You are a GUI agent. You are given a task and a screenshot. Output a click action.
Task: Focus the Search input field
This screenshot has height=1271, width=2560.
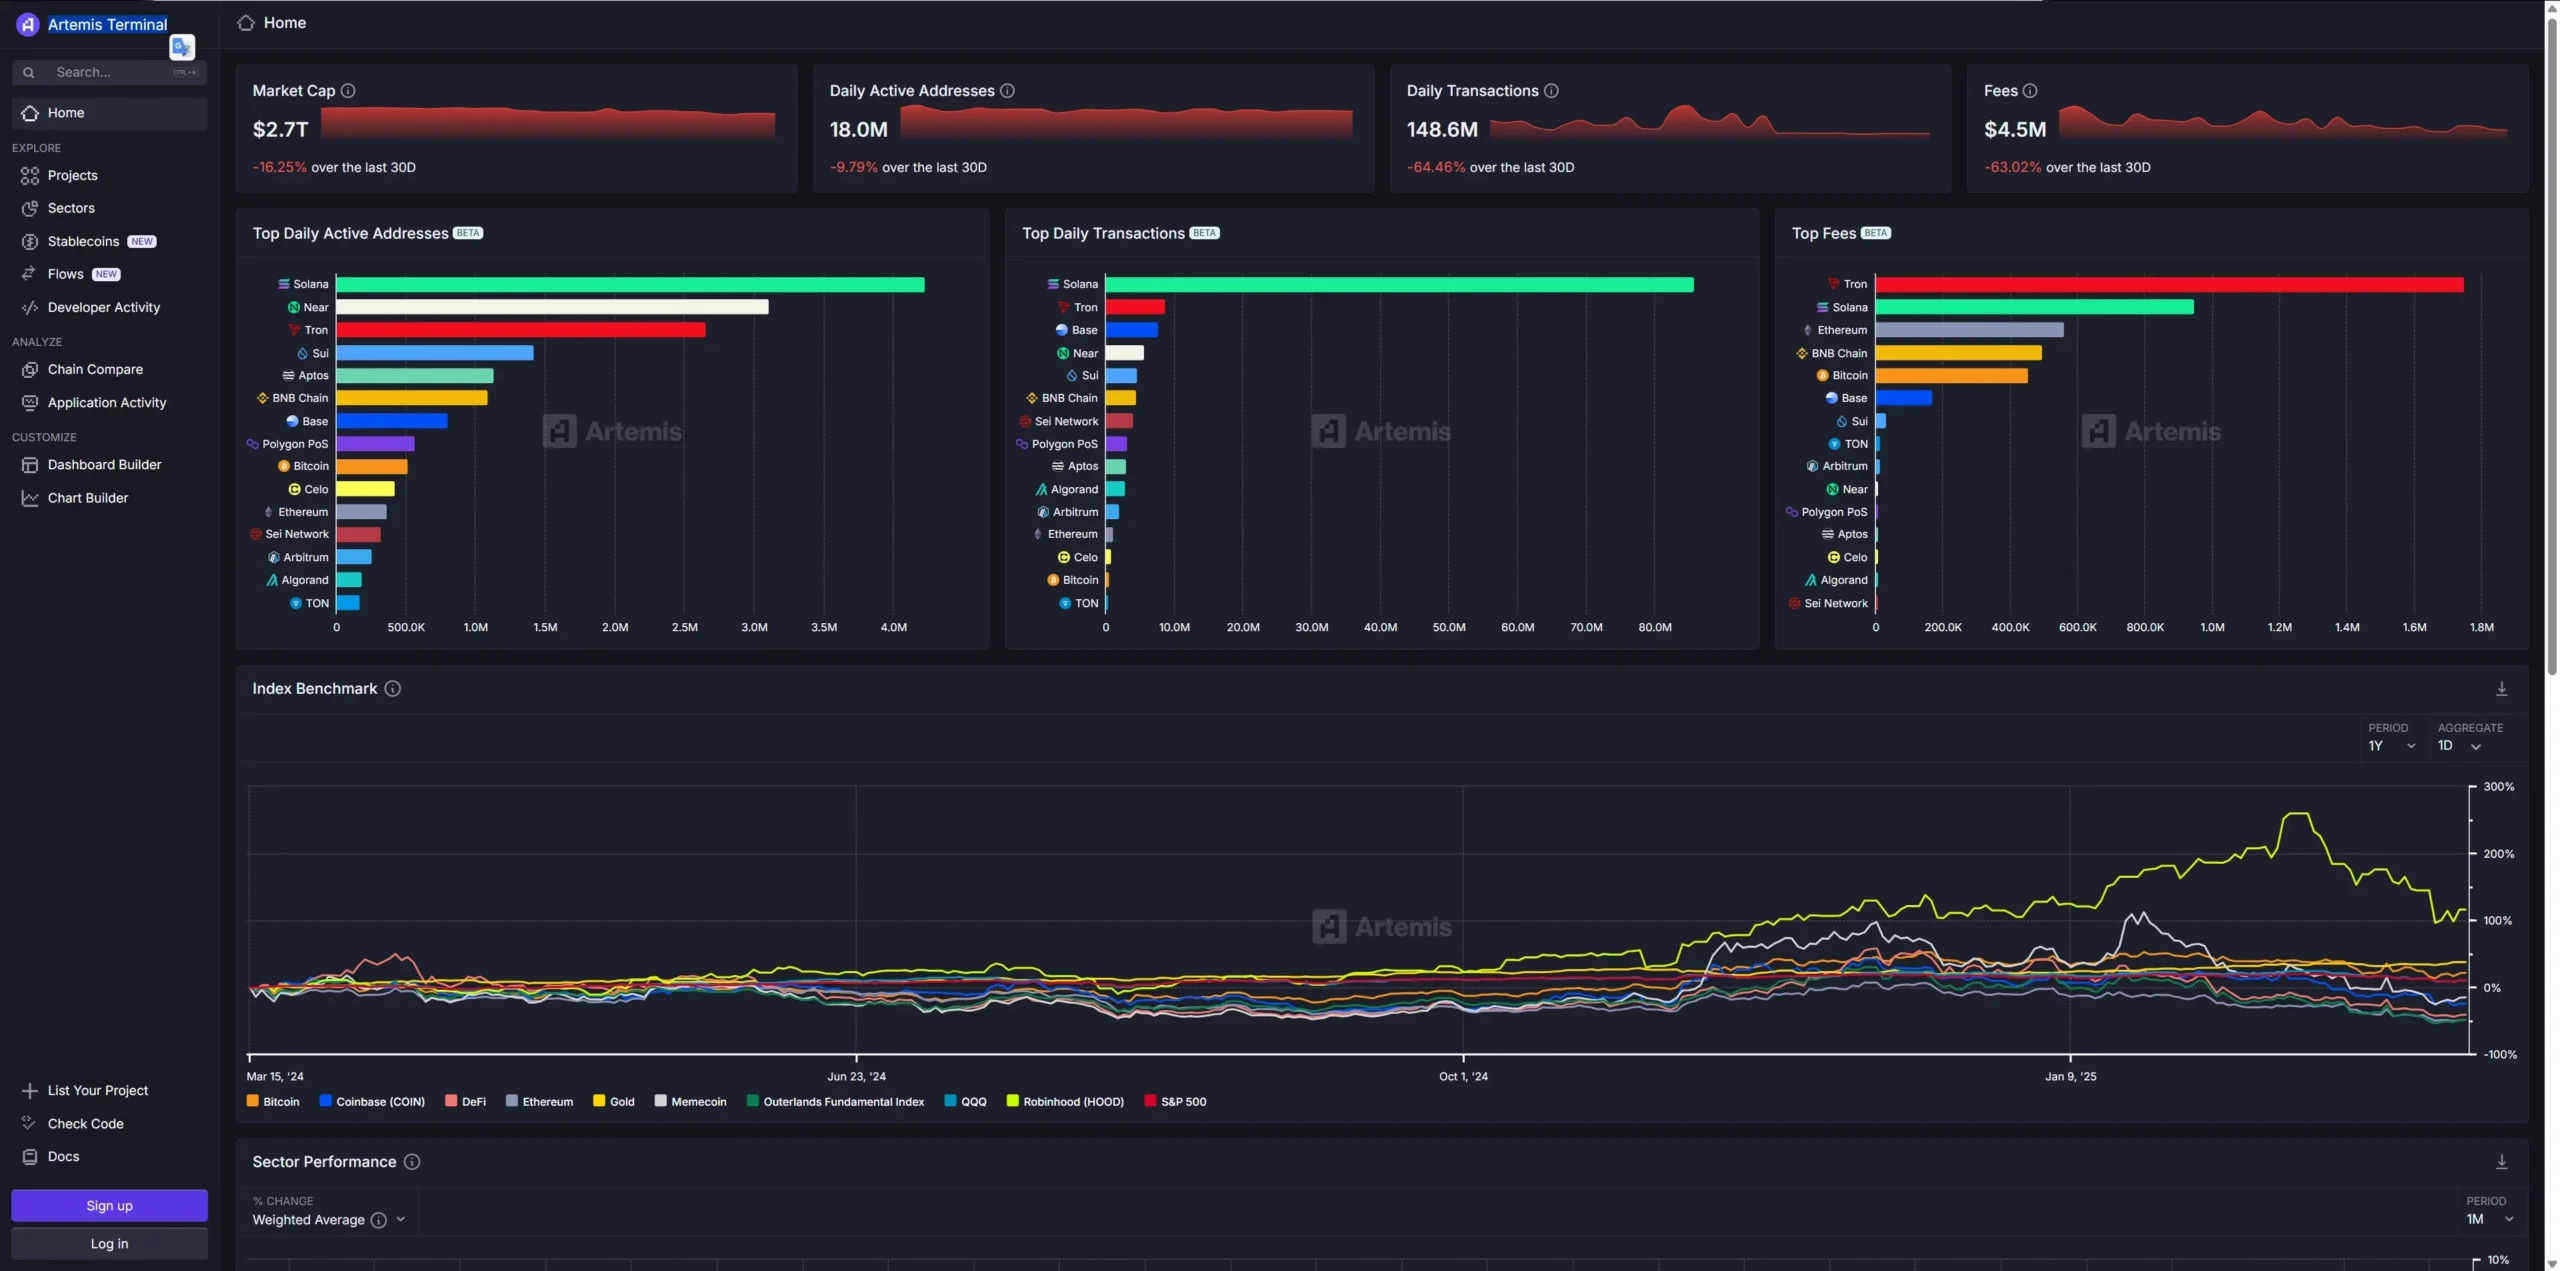109,72
